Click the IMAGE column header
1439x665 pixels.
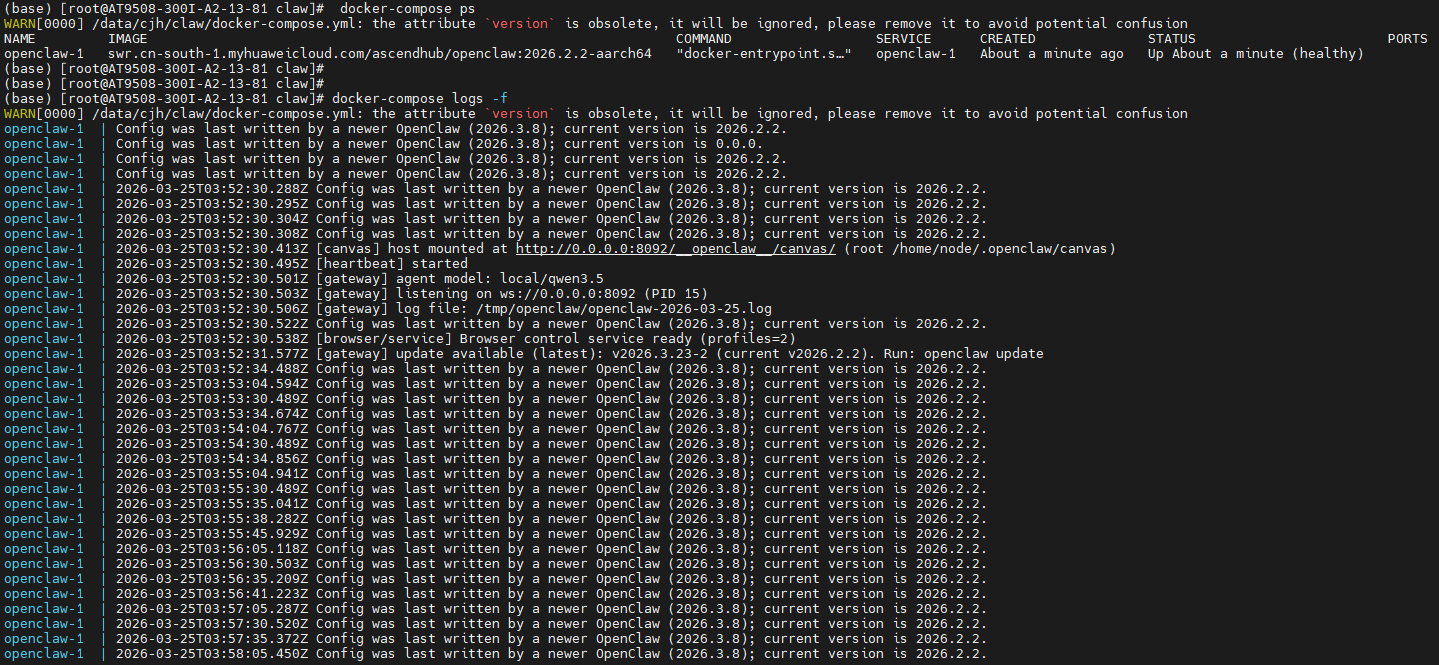point(128,39)
